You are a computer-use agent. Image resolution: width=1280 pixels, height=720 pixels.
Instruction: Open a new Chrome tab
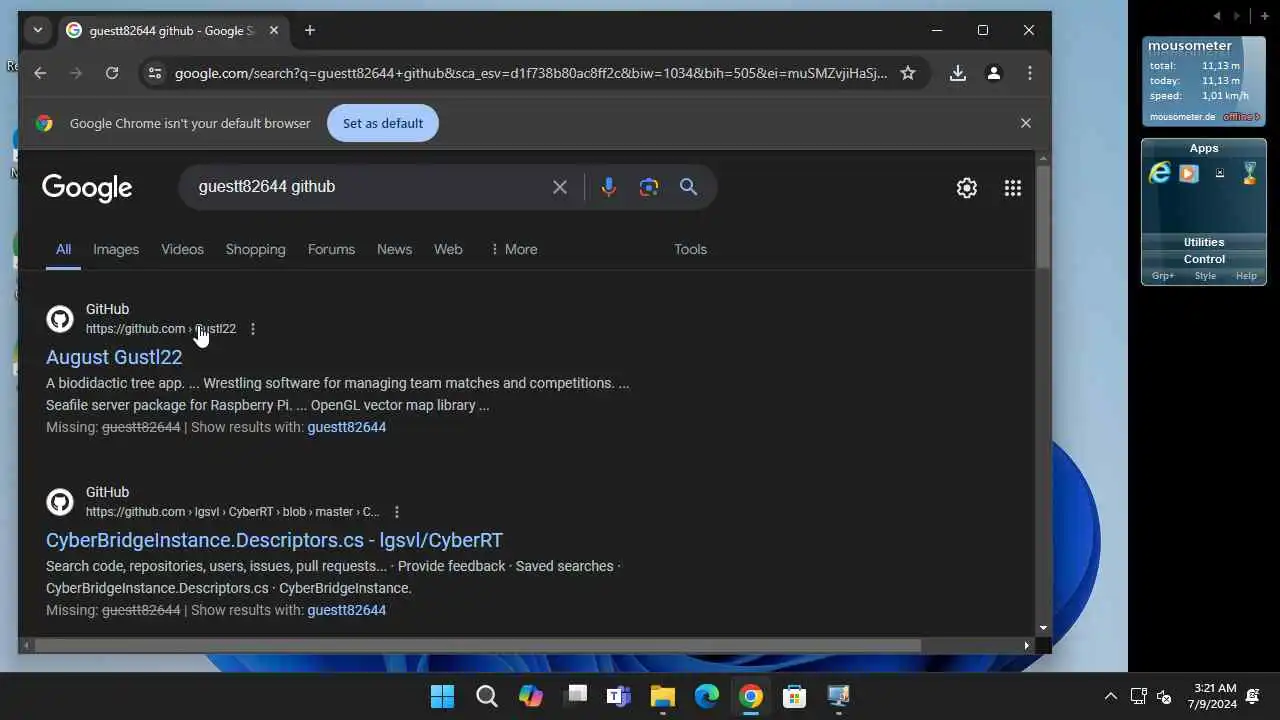pyautogui.click(x=310, y=31)
